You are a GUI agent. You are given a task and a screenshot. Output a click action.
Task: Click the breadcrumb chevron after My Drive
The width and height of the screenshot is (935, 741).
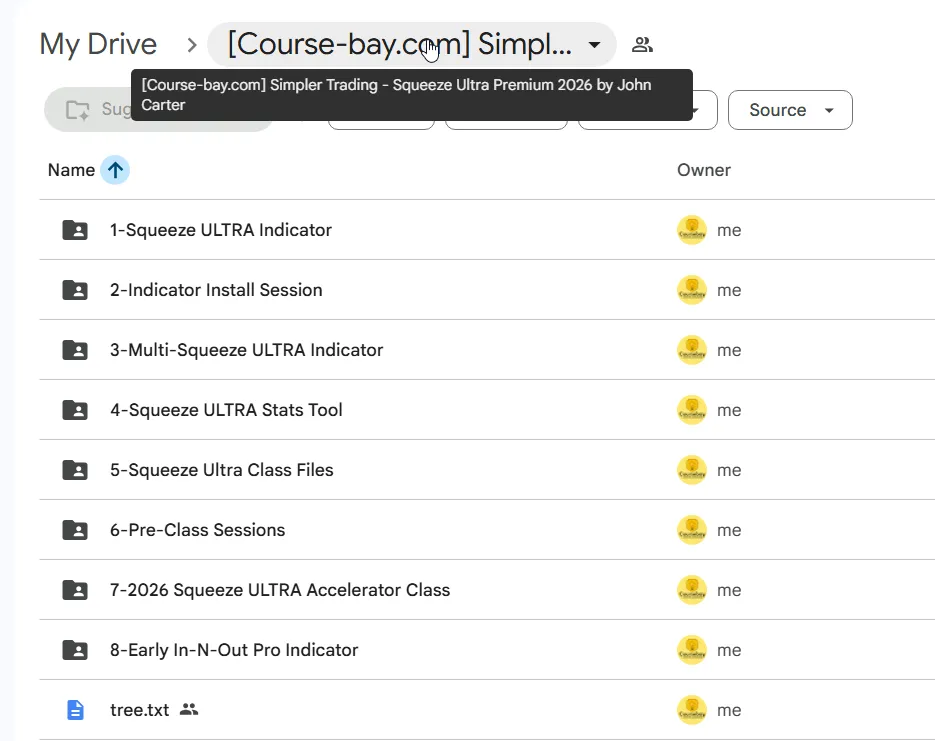[x=191, y=45]
